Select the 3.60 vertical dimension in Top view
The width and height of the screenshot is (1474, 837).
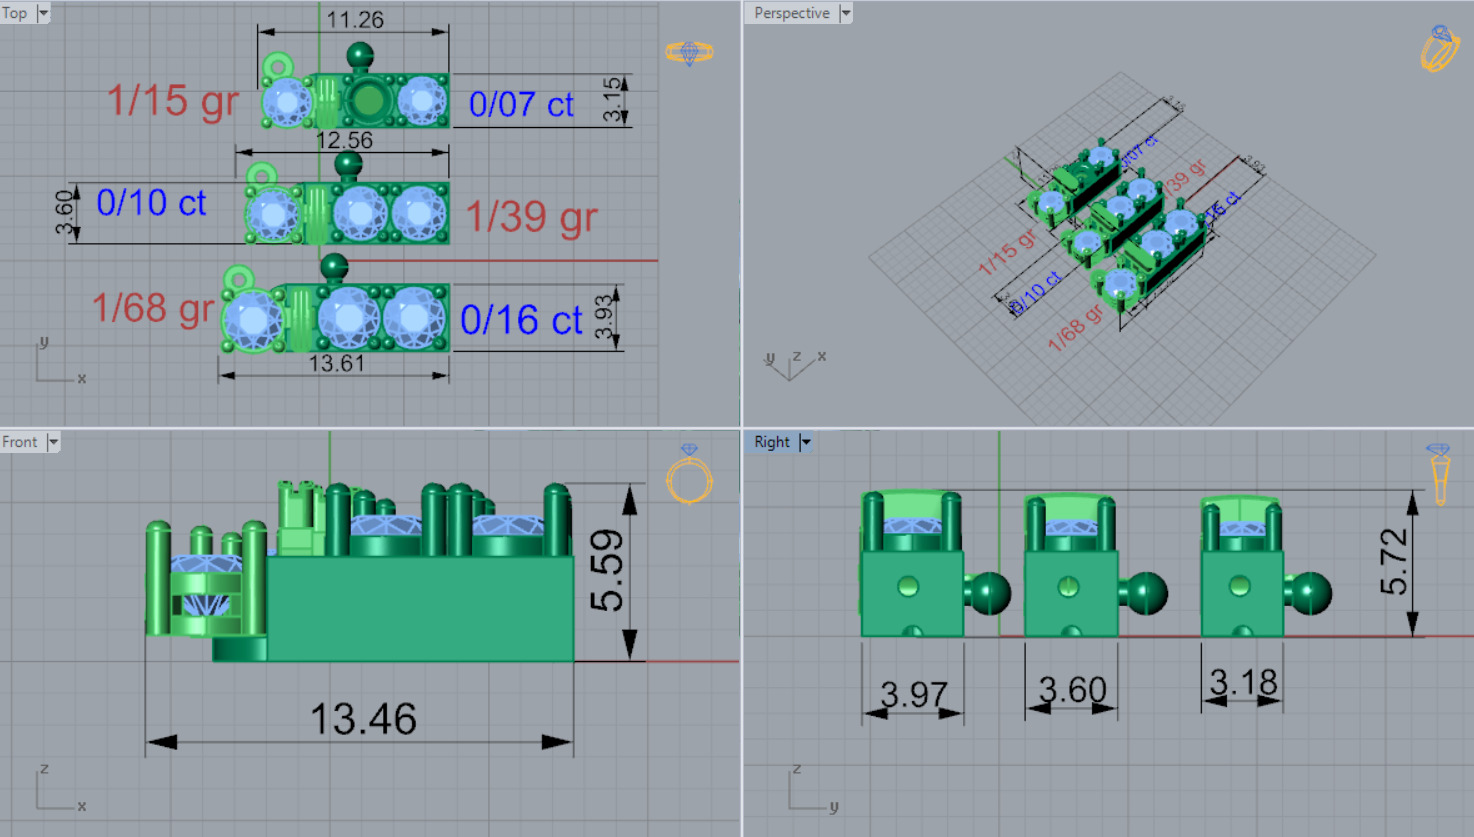[65, 212]
